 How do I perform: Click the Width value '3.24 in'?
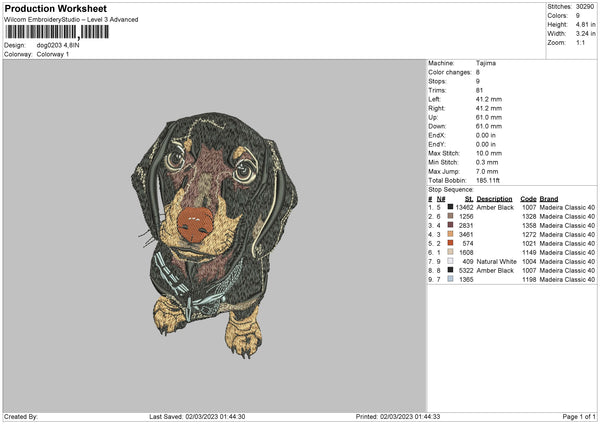coord(585,34)
